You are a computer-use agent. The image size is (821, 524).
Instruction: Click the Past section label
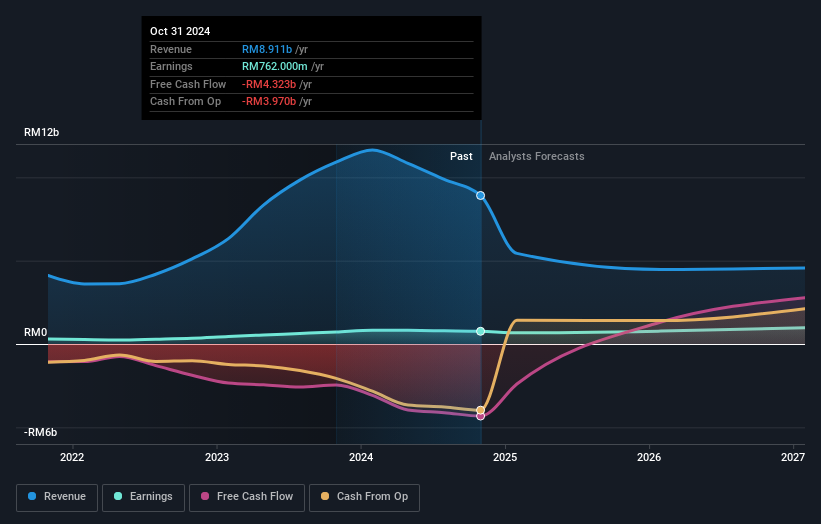[x=461, y=156]
